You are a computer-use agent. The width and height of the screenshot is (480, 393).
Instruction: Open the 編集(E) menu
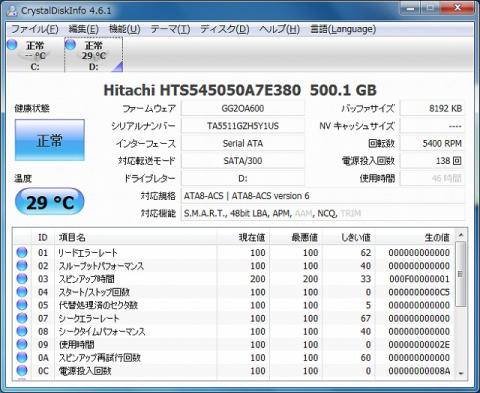coord(83,29)
